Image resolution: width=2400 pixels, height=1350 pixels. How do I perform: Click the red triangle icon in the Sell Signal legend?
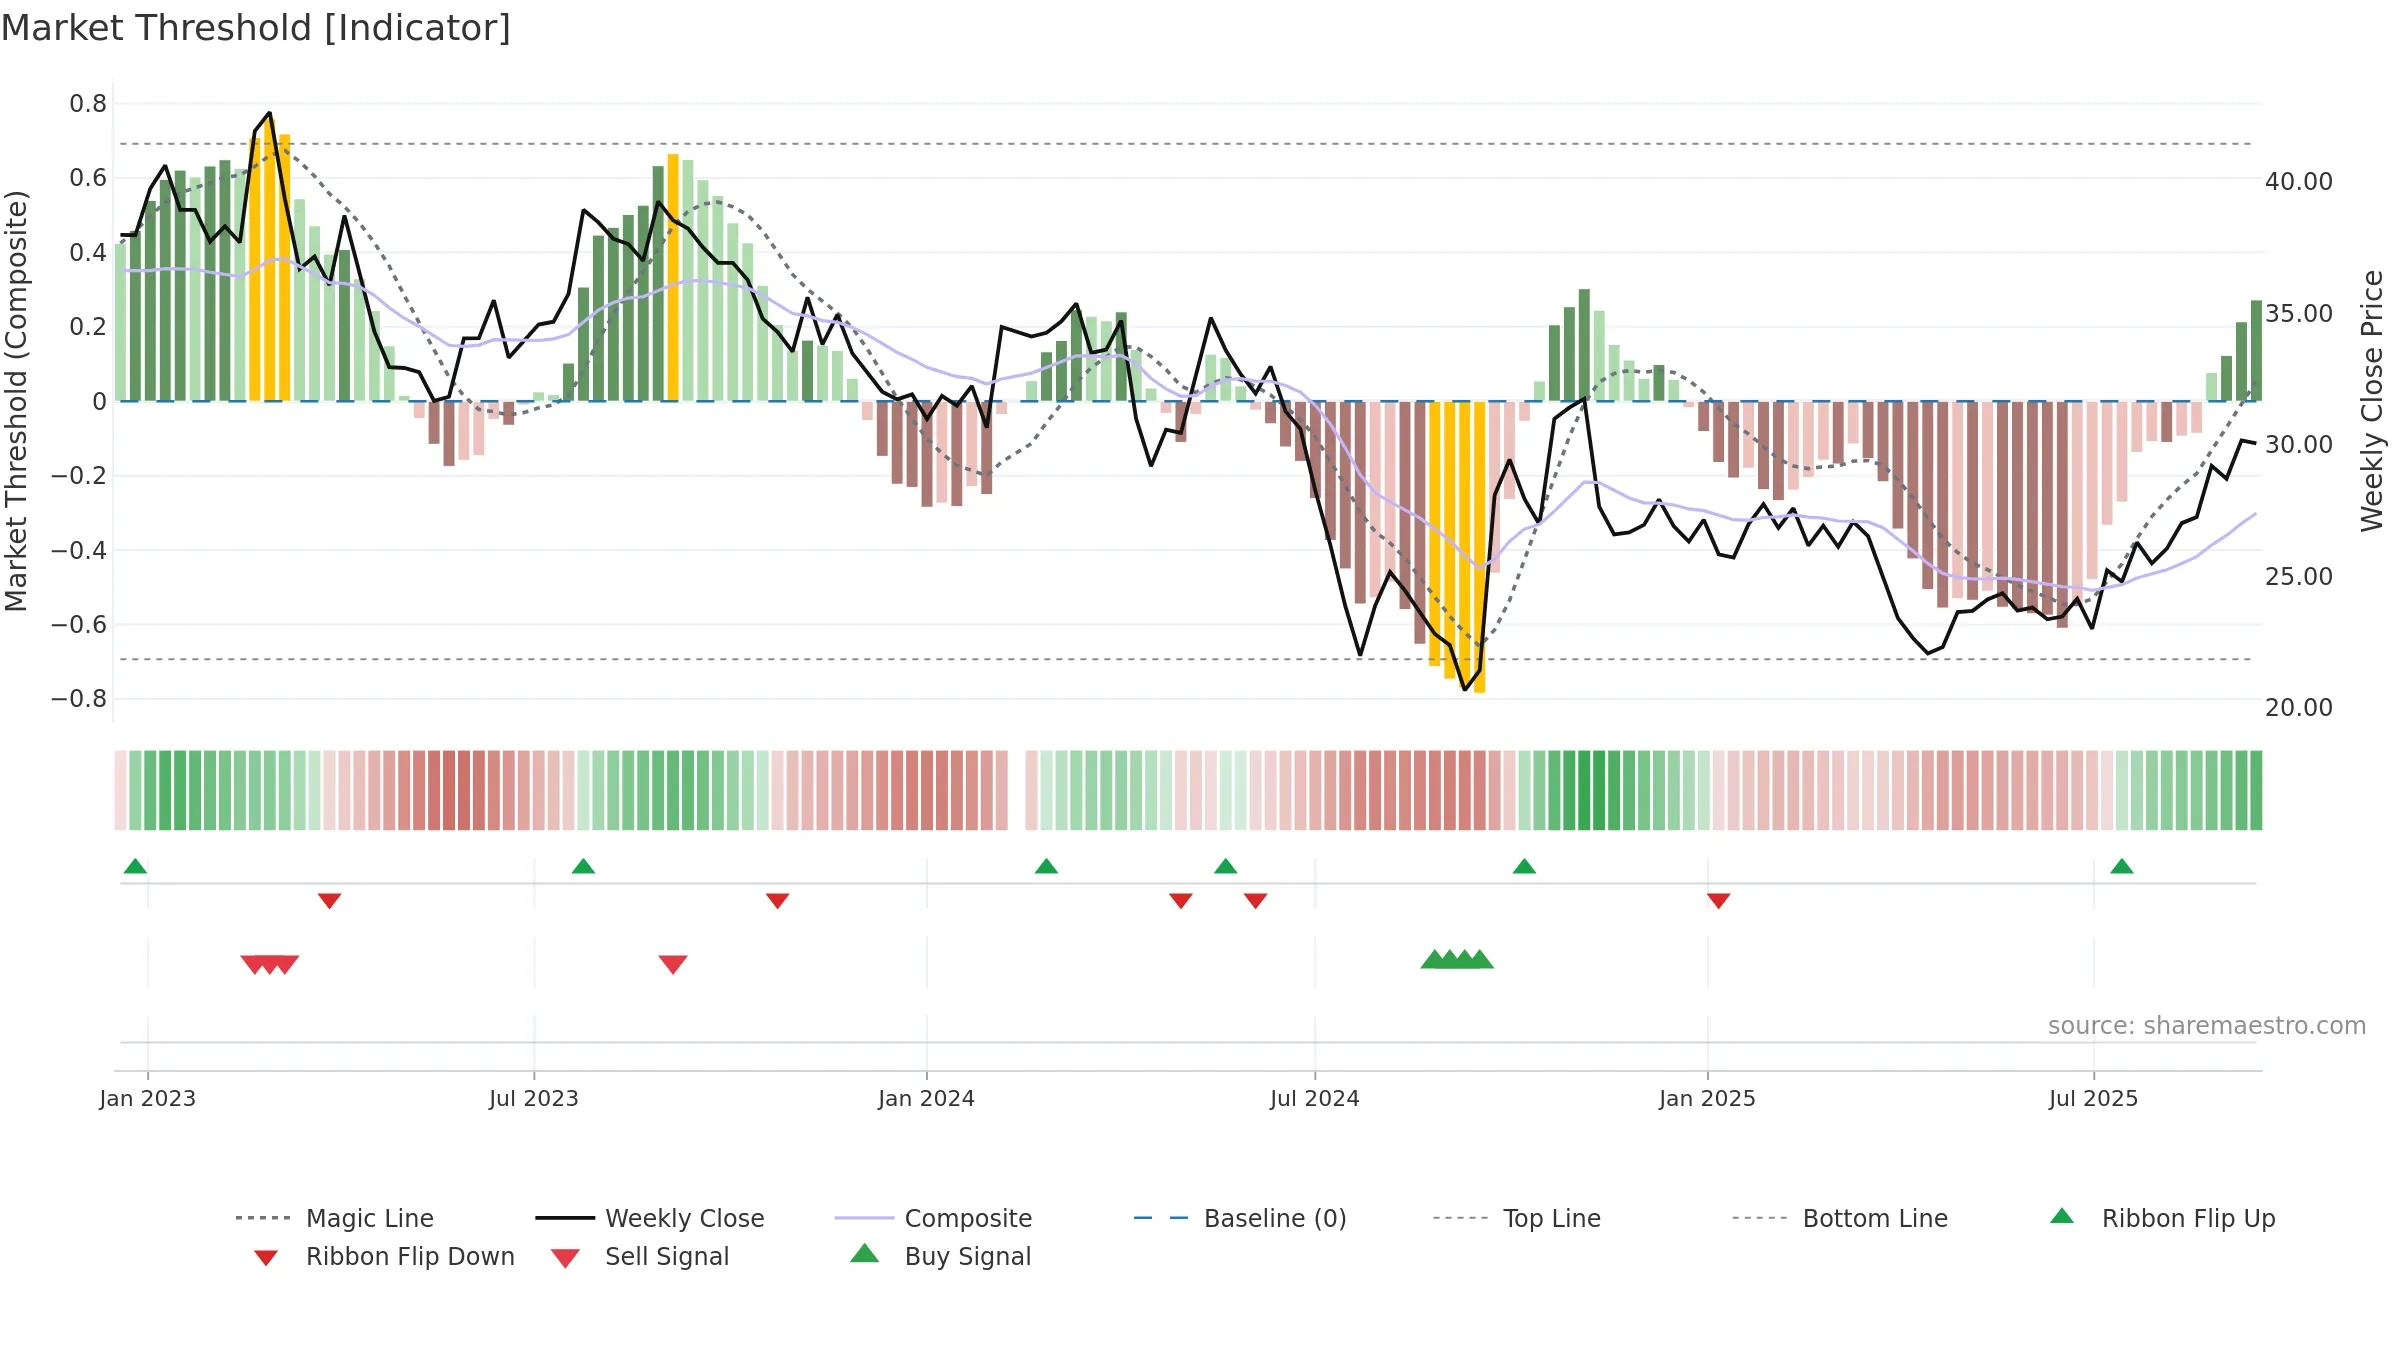[565, 1258]
